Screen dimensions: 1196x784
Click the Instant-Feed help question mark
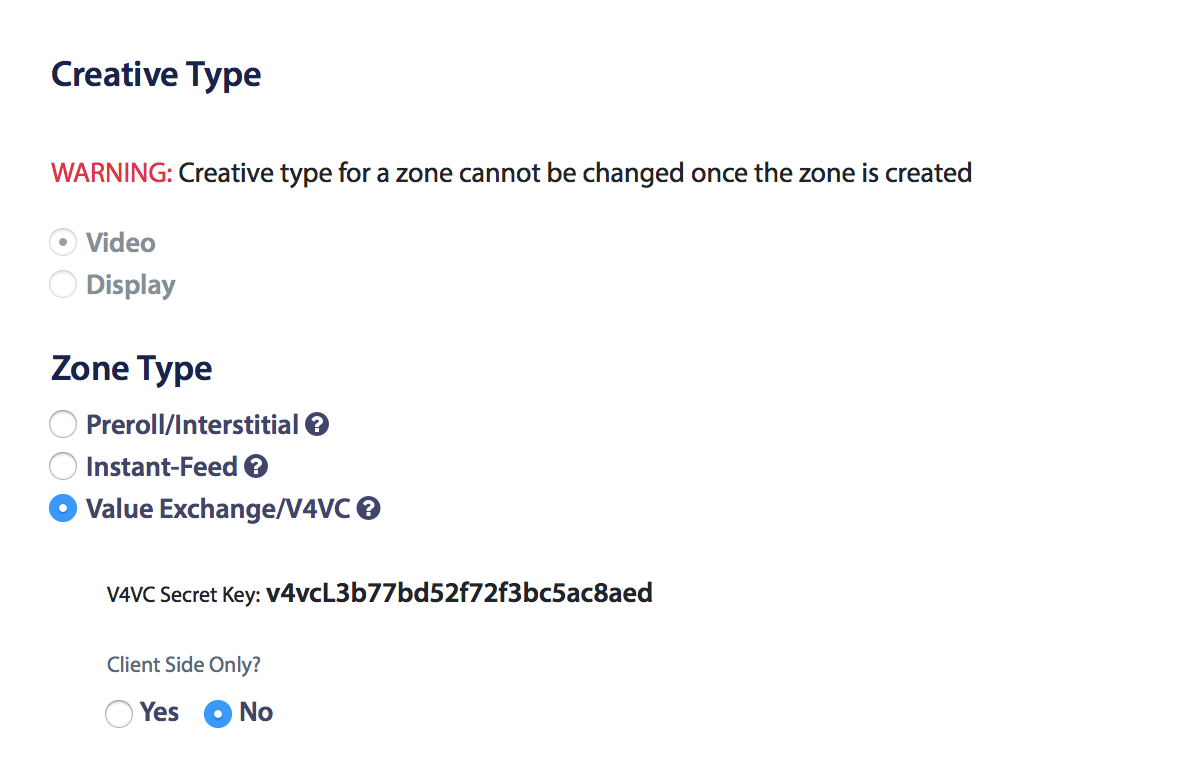[256, 466]
